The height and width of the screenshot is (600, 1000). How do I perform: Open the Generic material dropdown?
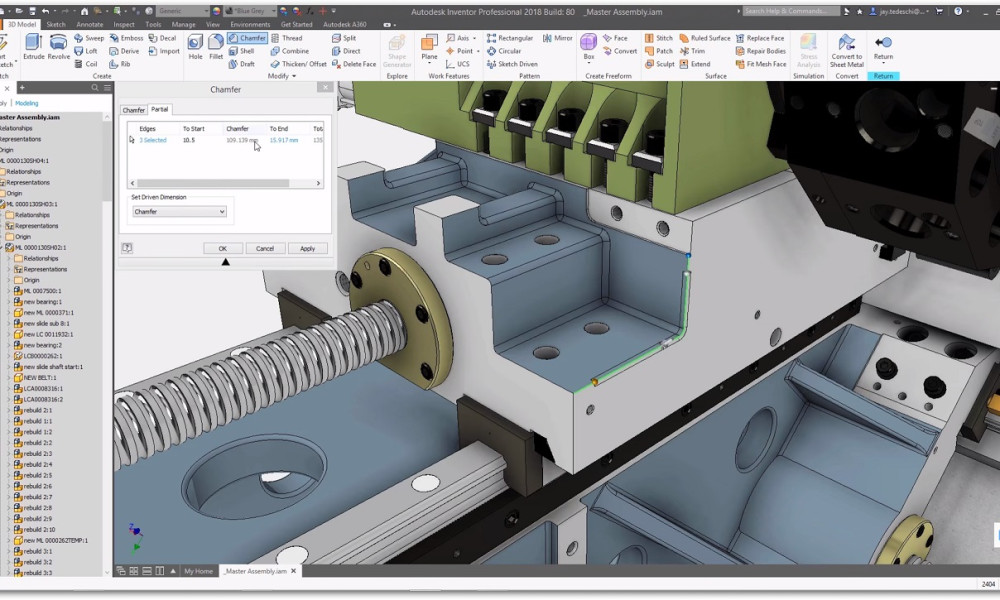point(206,11)
